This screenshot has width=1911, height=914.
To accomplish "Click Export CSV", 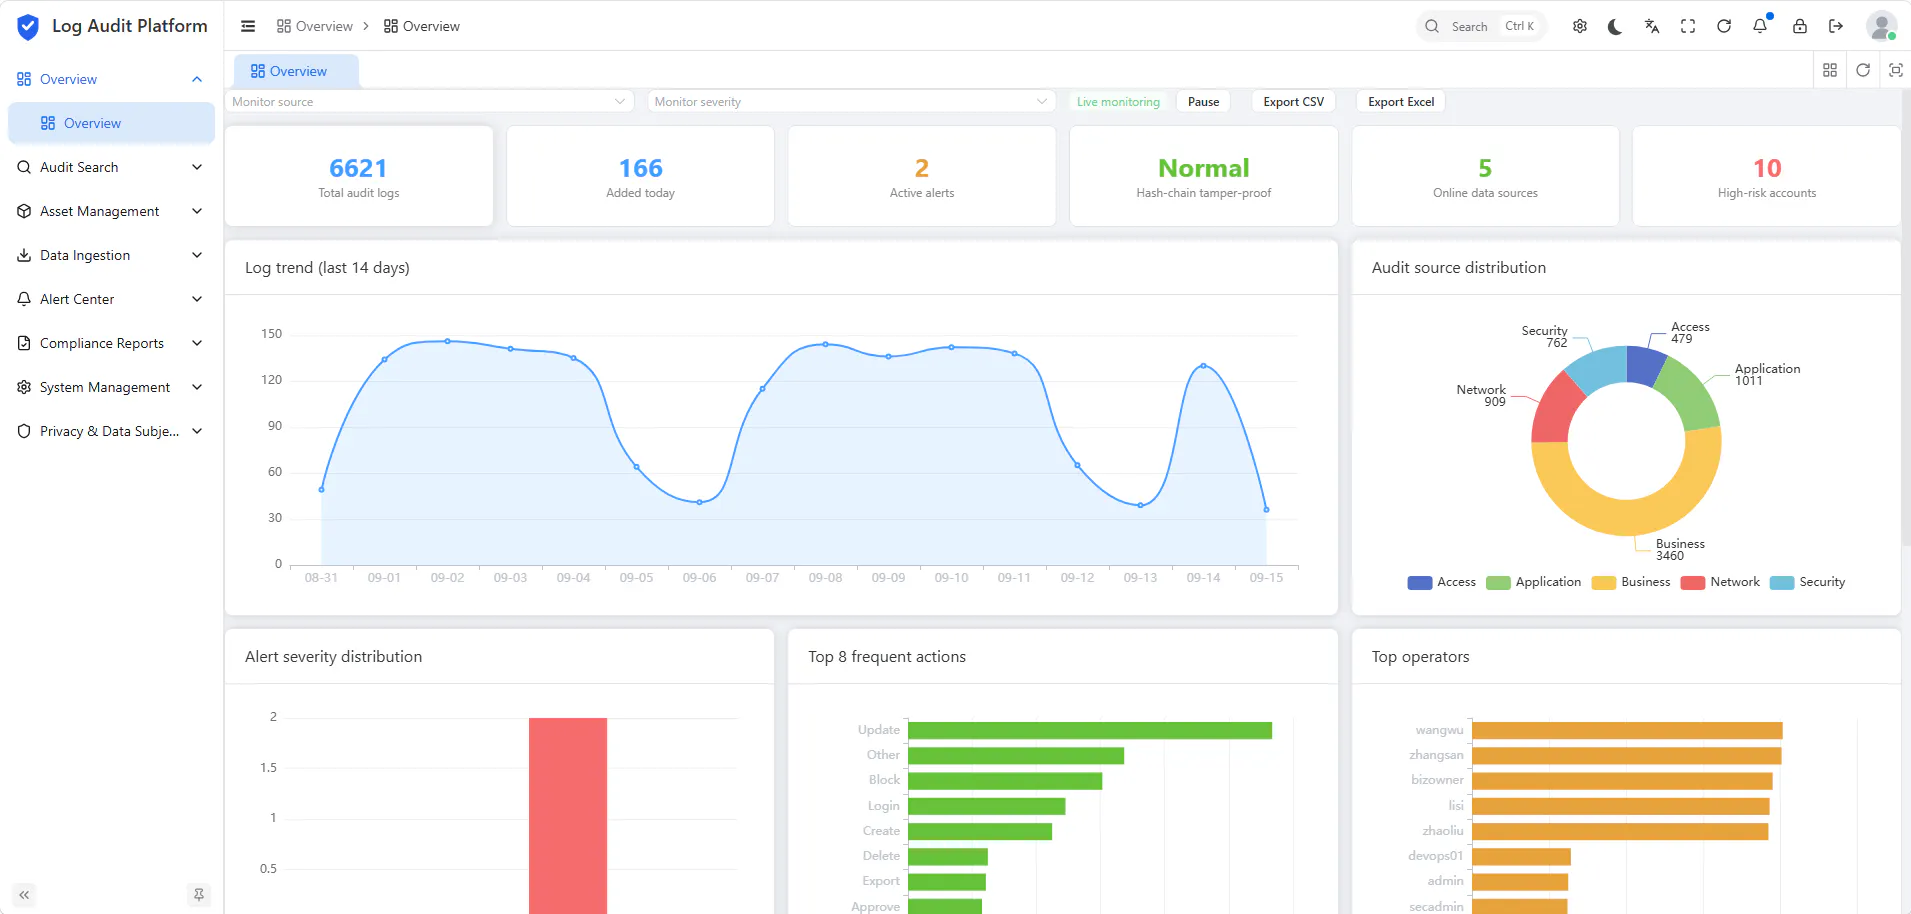I will [1293, 102].
